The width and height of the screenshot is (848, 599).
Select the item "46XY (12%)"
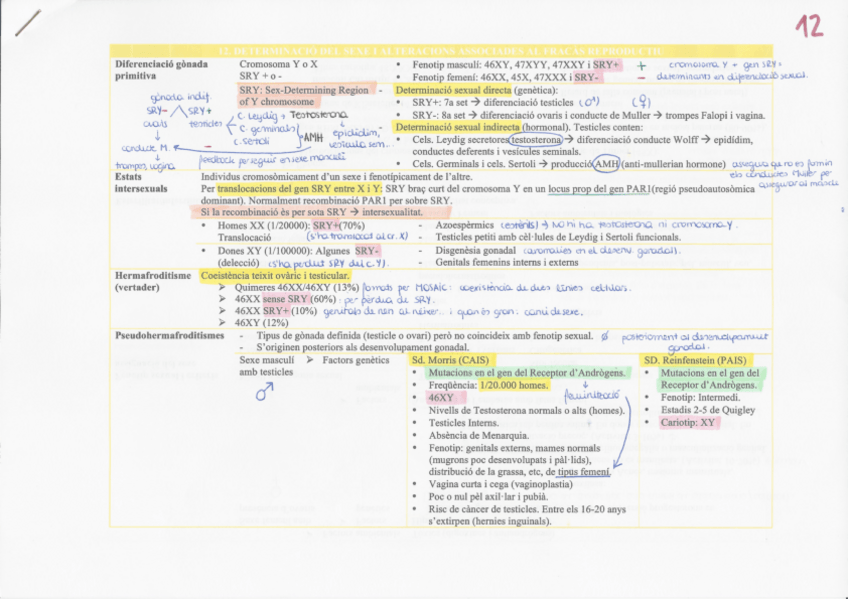261,323
